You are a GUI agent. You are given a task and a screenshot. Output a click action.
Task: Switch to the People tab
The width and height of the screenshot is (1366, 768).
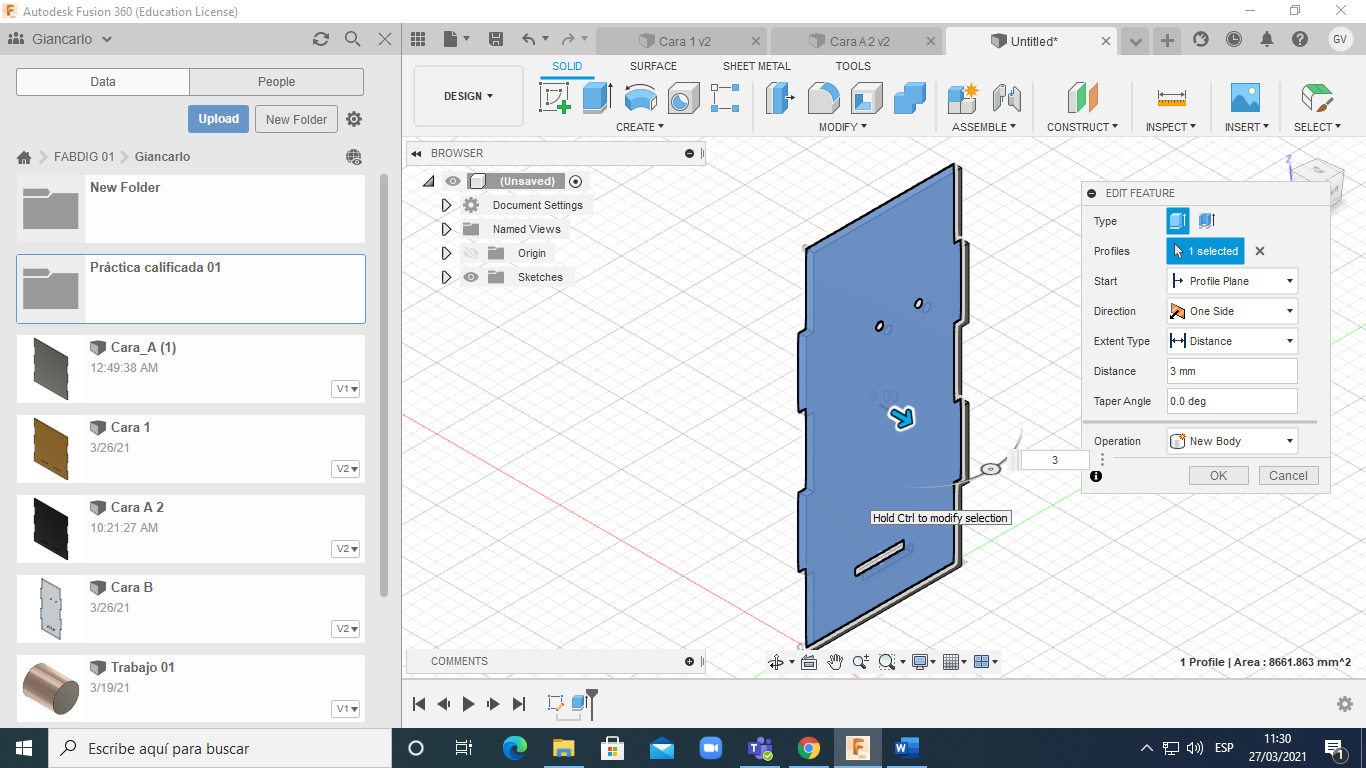point(276,82)
